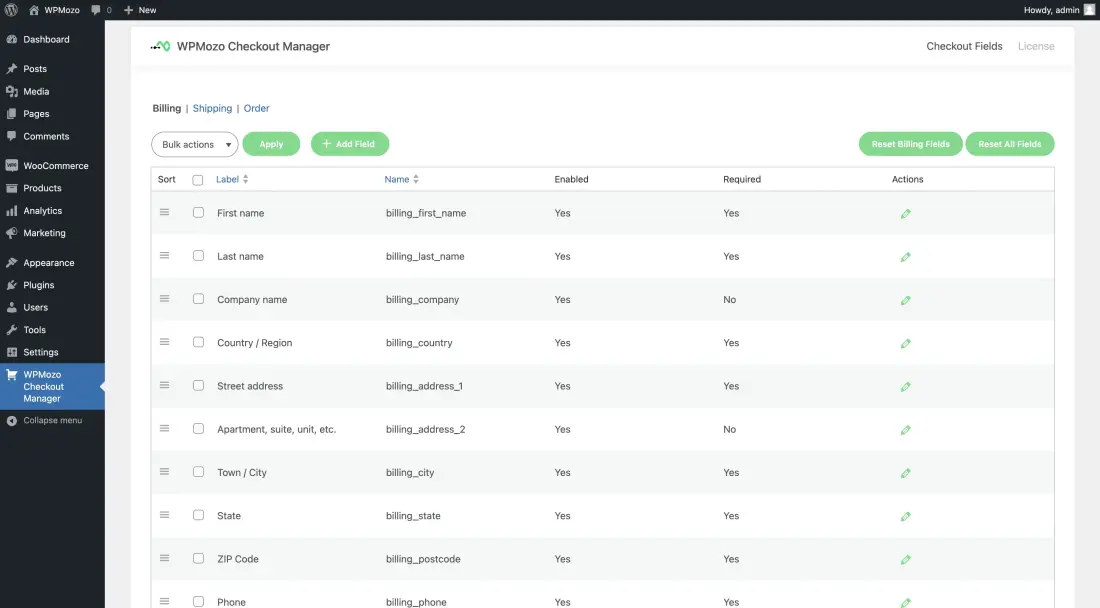Click sort handle for Company name row
The width and height of the screenshot is (1100, 608).
pyautogui.click(x=164, y=299)
